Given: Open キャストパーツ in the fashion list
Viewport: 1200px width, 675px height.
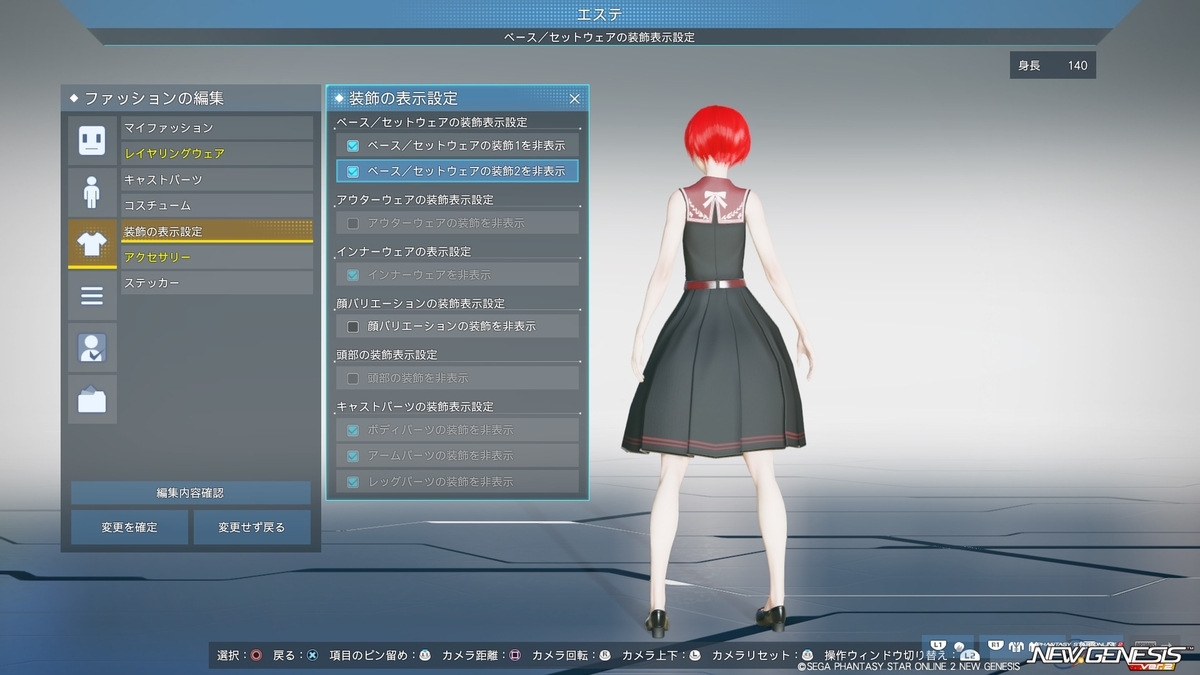Looking at the screenshot, I should [217, 180].
